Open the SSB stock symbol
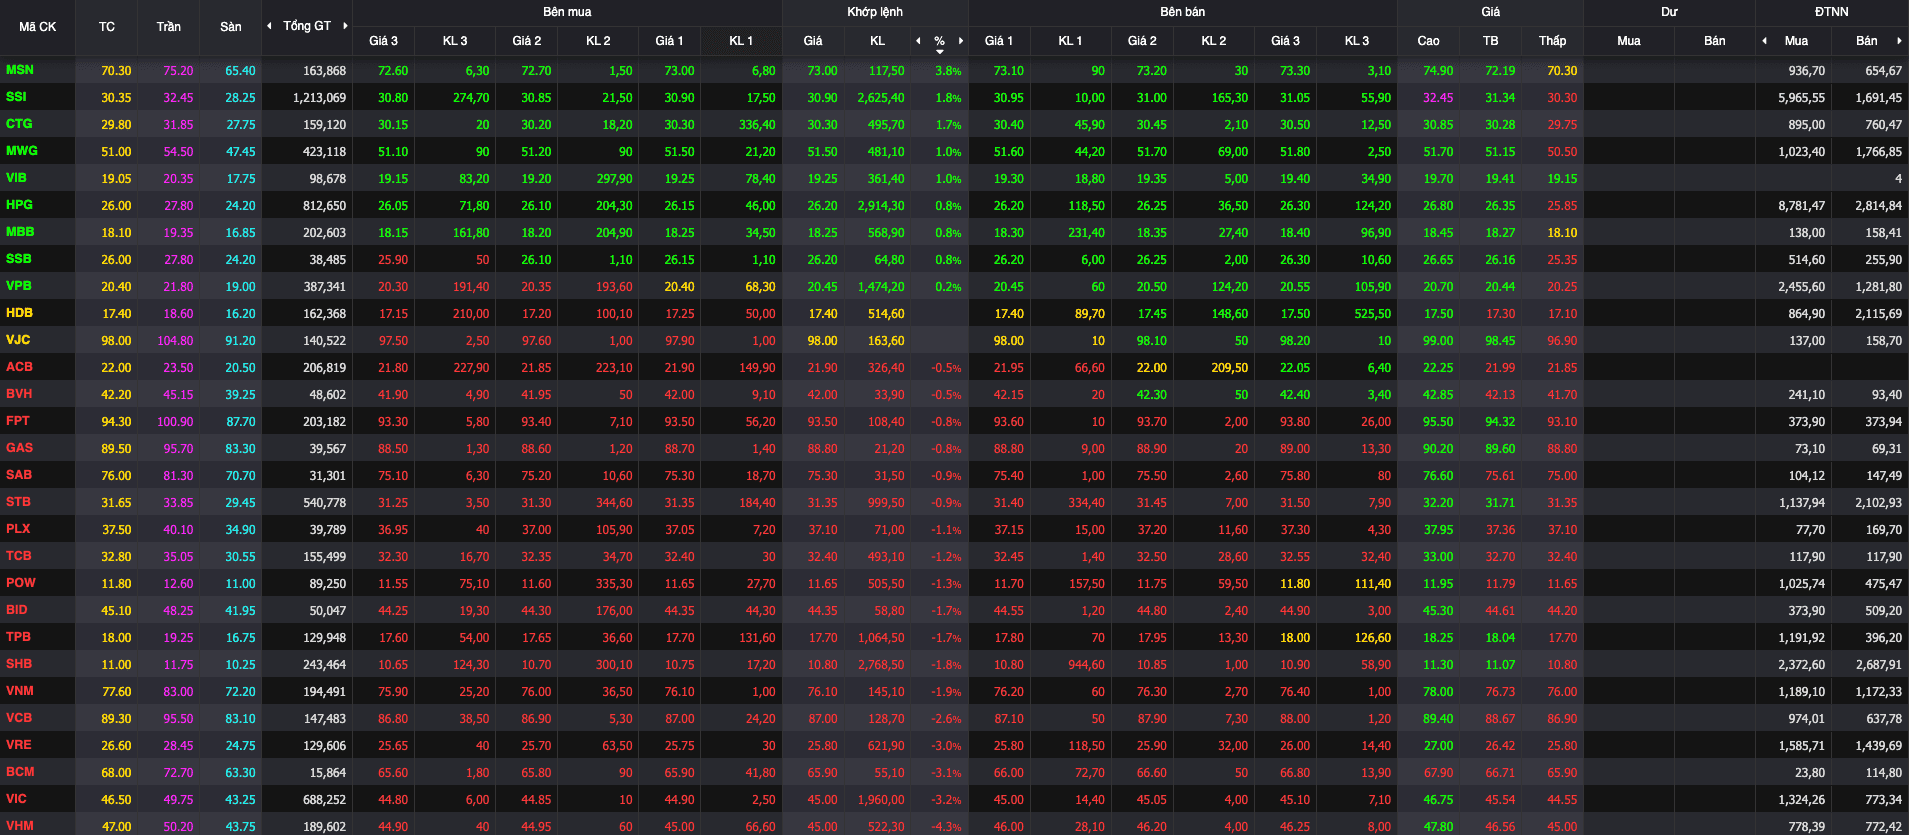Viewport: 1909px width, 835px height. tap(19, 259)
